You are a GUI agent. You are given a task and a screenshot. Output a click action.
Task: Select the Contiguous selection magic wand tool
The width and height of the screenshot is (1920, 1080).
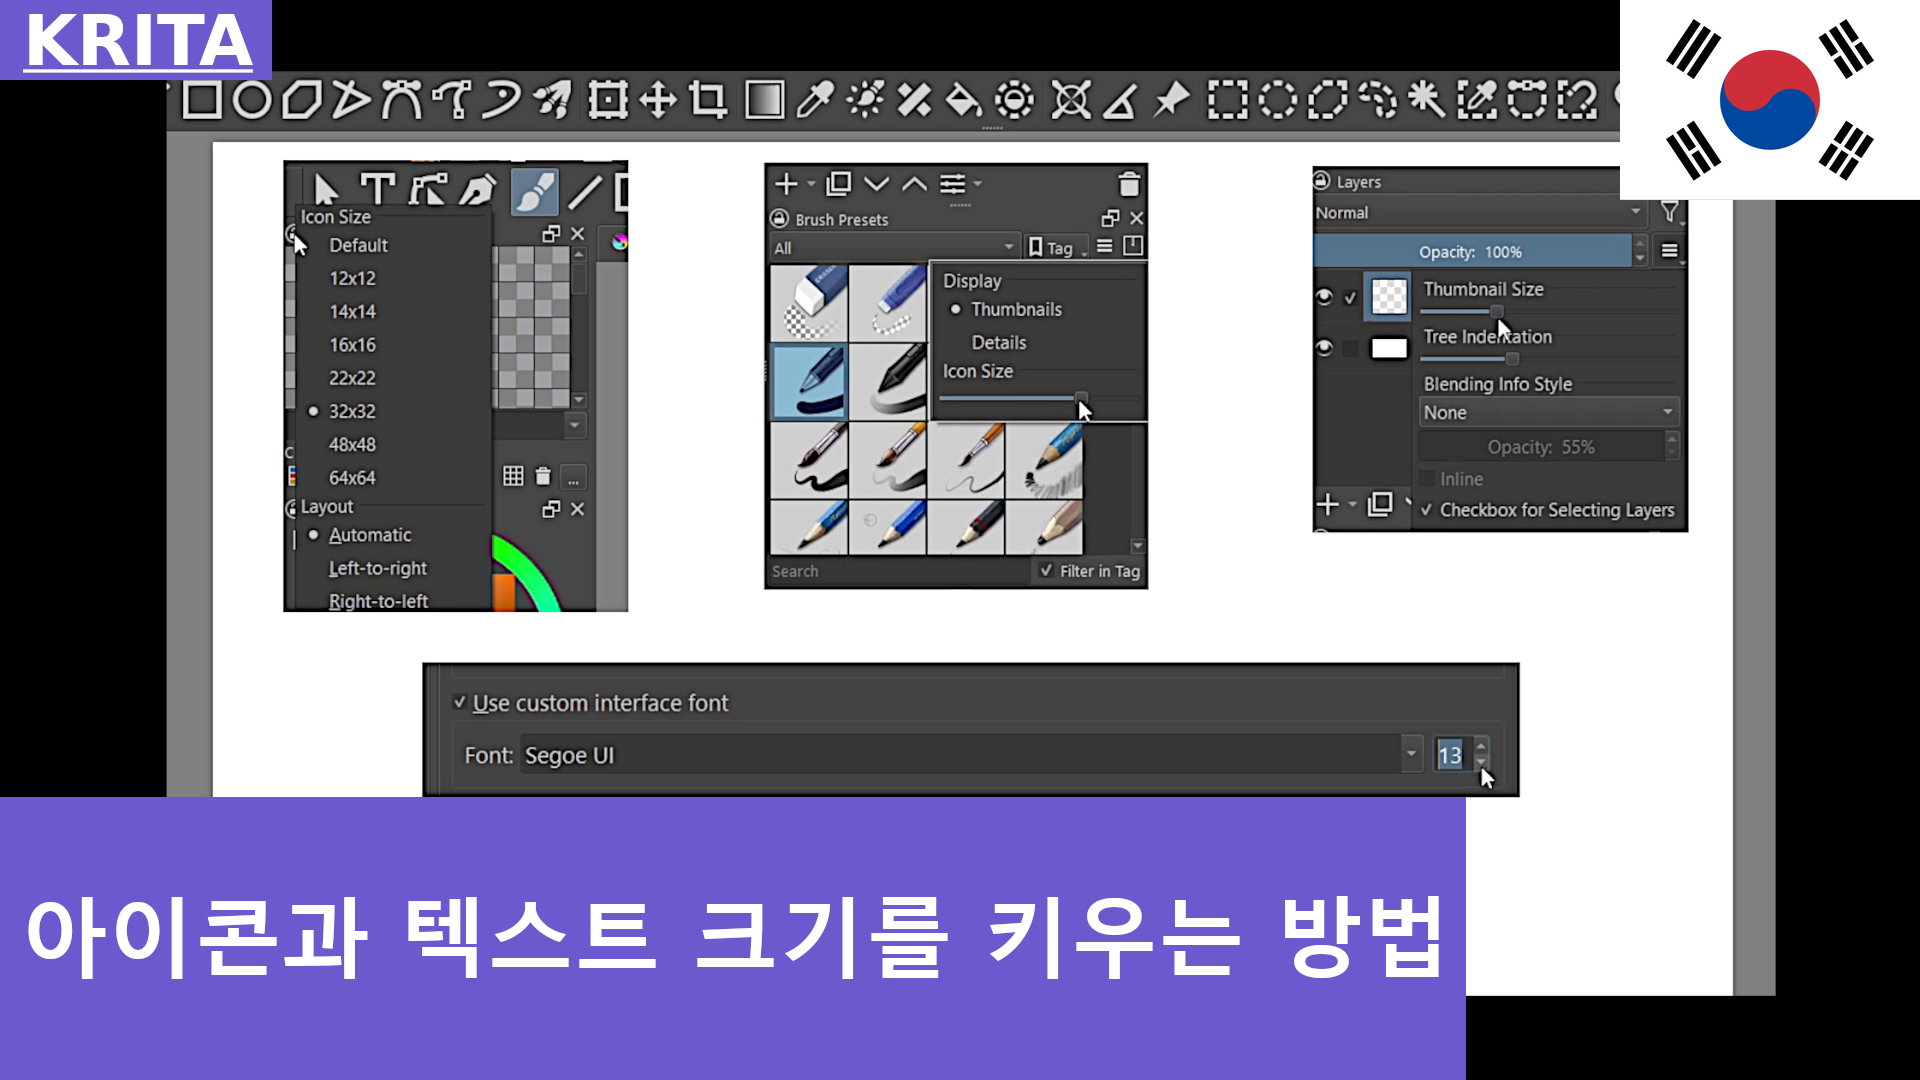[1427, 100]
